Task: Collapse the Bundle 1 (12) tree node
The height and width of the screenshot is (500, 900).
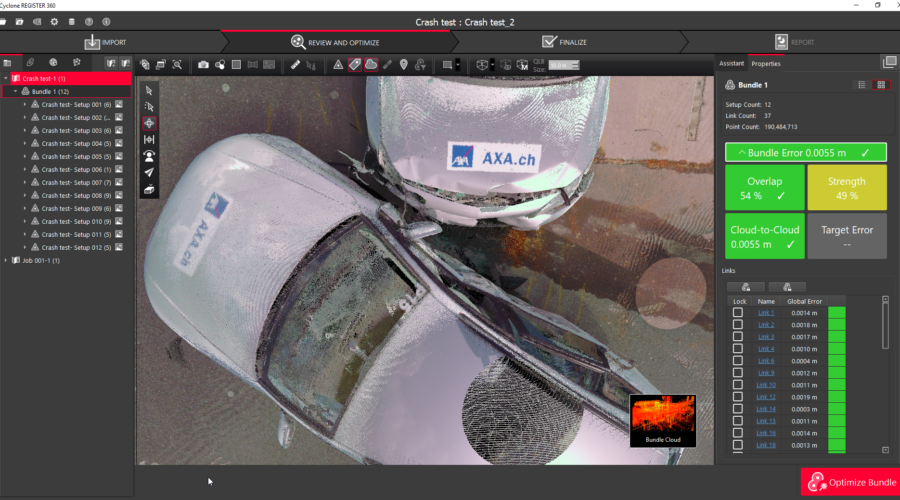Action: coord(15,91)
